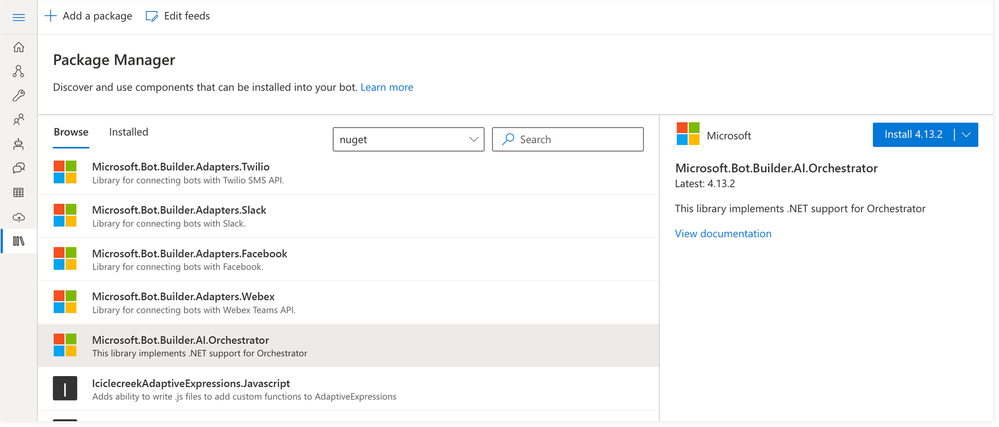Open the Learn more link

(387, 87)
